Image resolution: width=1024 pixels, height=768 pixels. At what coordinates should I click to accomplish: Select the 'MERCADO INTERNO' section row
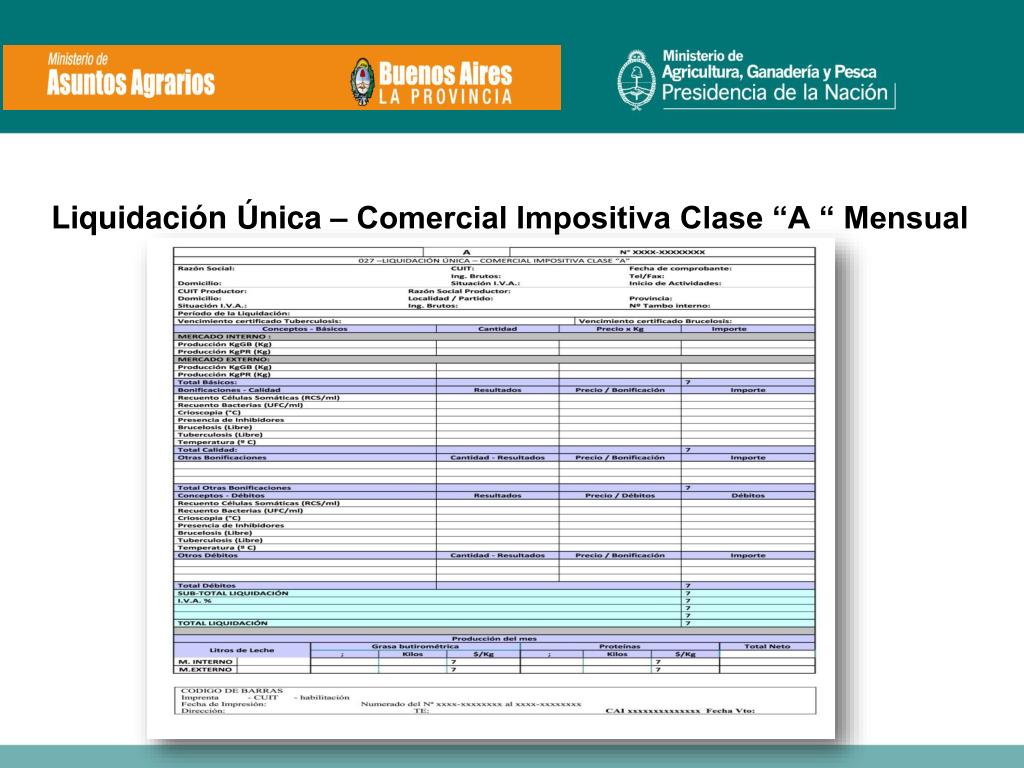tap(494, 337)
